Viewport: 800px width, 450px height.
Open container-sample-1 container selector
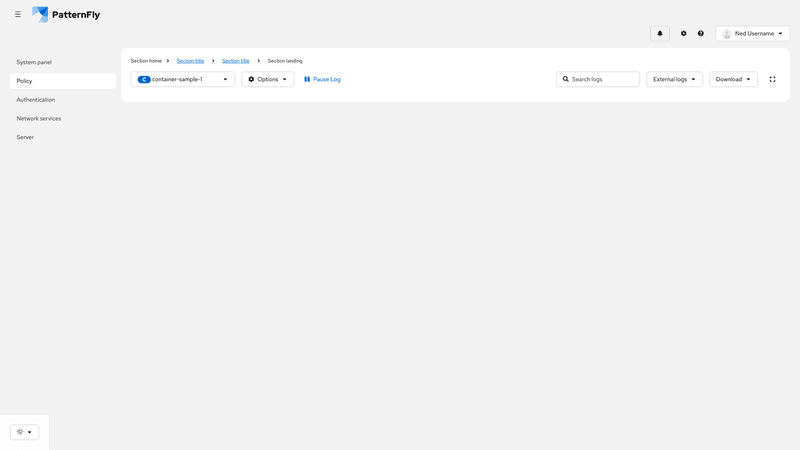[x=183, y=79]
